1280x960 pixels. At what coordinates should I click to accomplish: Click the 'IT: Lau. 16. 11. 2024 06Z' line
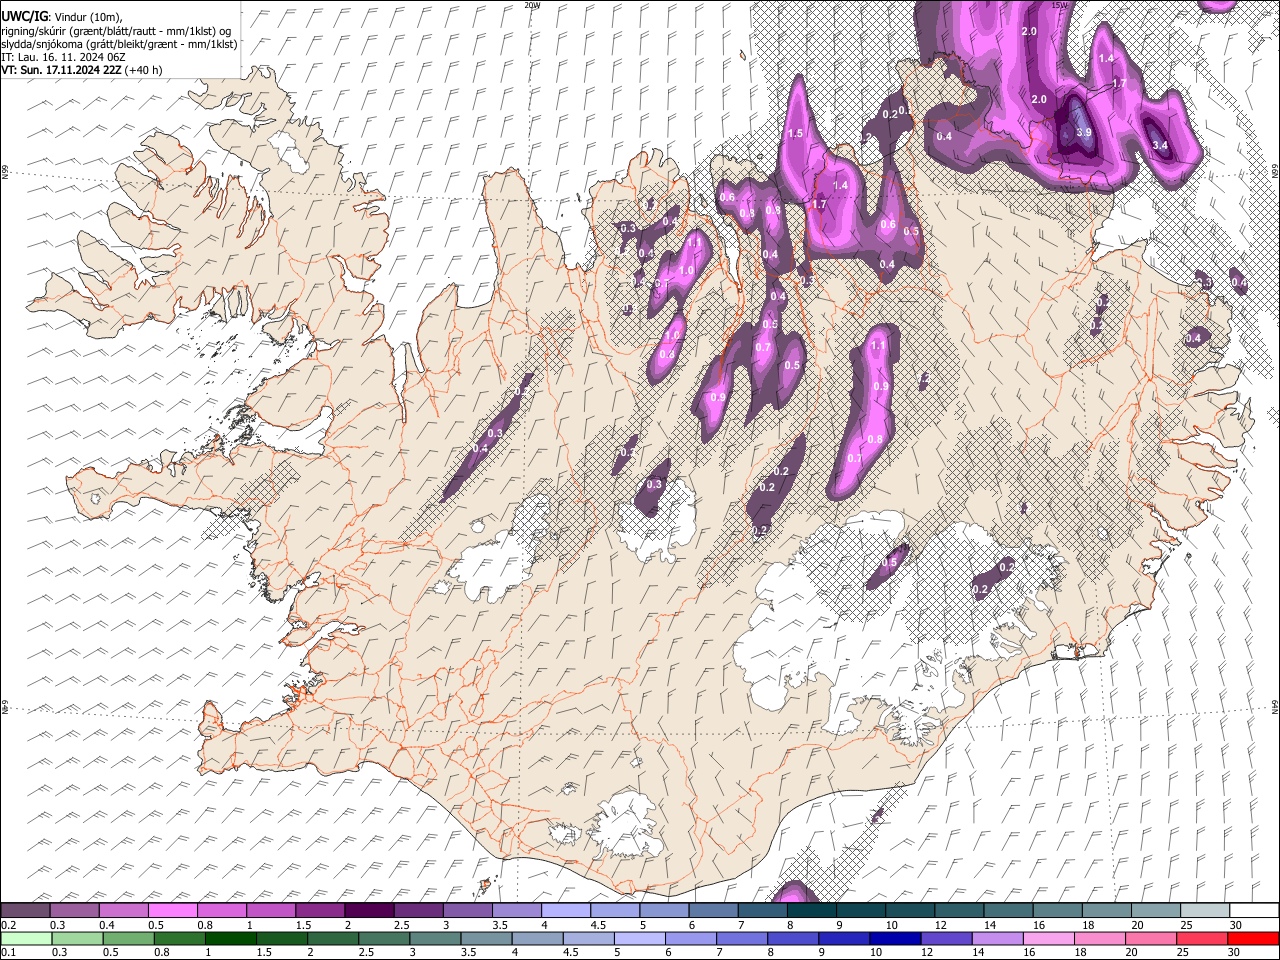click(63, 58)
